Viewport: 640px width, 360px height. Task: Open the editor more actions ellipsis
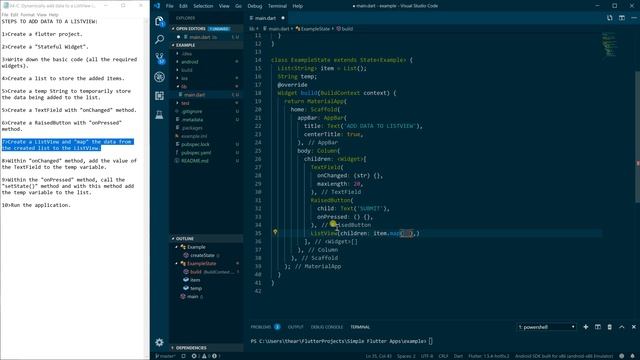click(634, 18)
